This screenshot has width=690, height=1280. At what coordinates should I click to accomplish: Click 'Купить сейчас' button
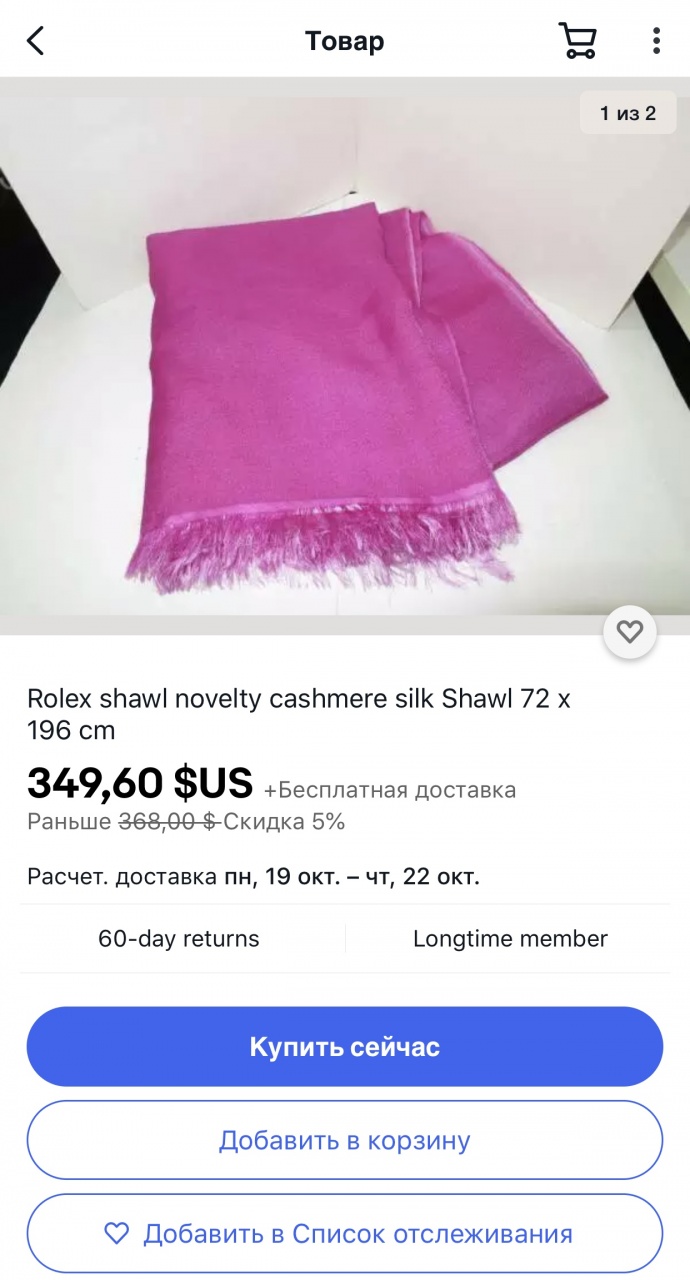345,1047
